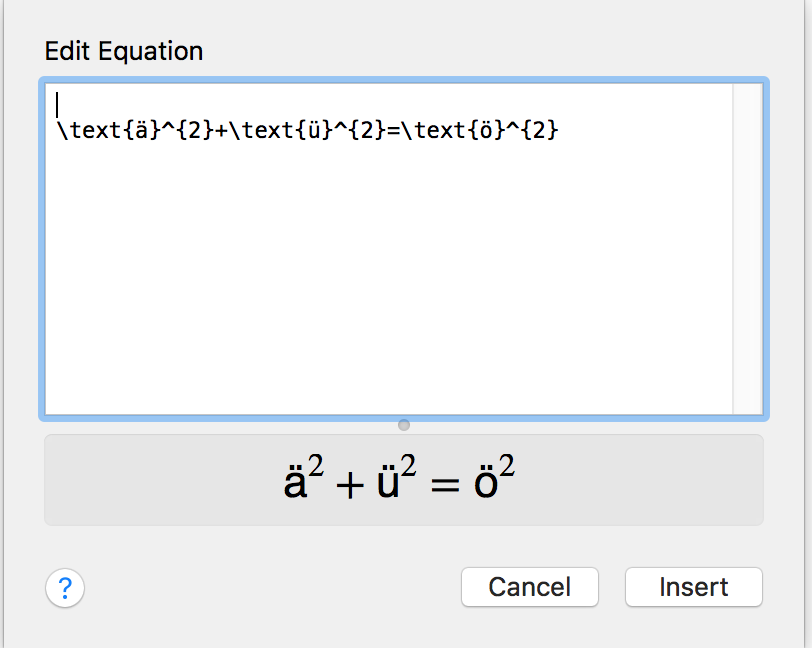
Task: Open help with the question mark button
Action: pyautogui.click(x=65, y=588)
